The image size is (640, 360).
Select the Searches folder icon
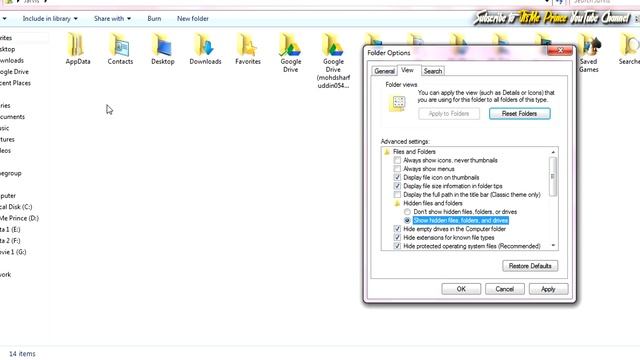click(630, 44)
